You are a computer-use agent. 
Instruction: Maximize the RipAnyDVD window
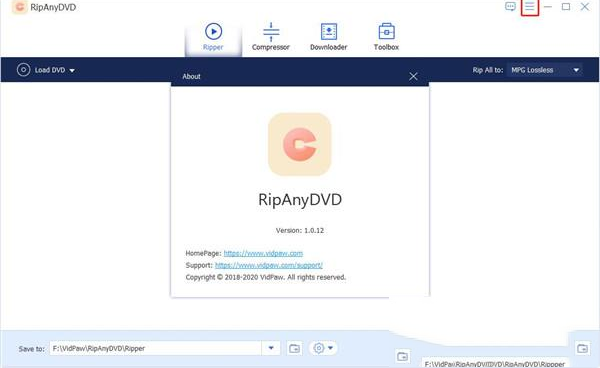(x=566, y=7)
